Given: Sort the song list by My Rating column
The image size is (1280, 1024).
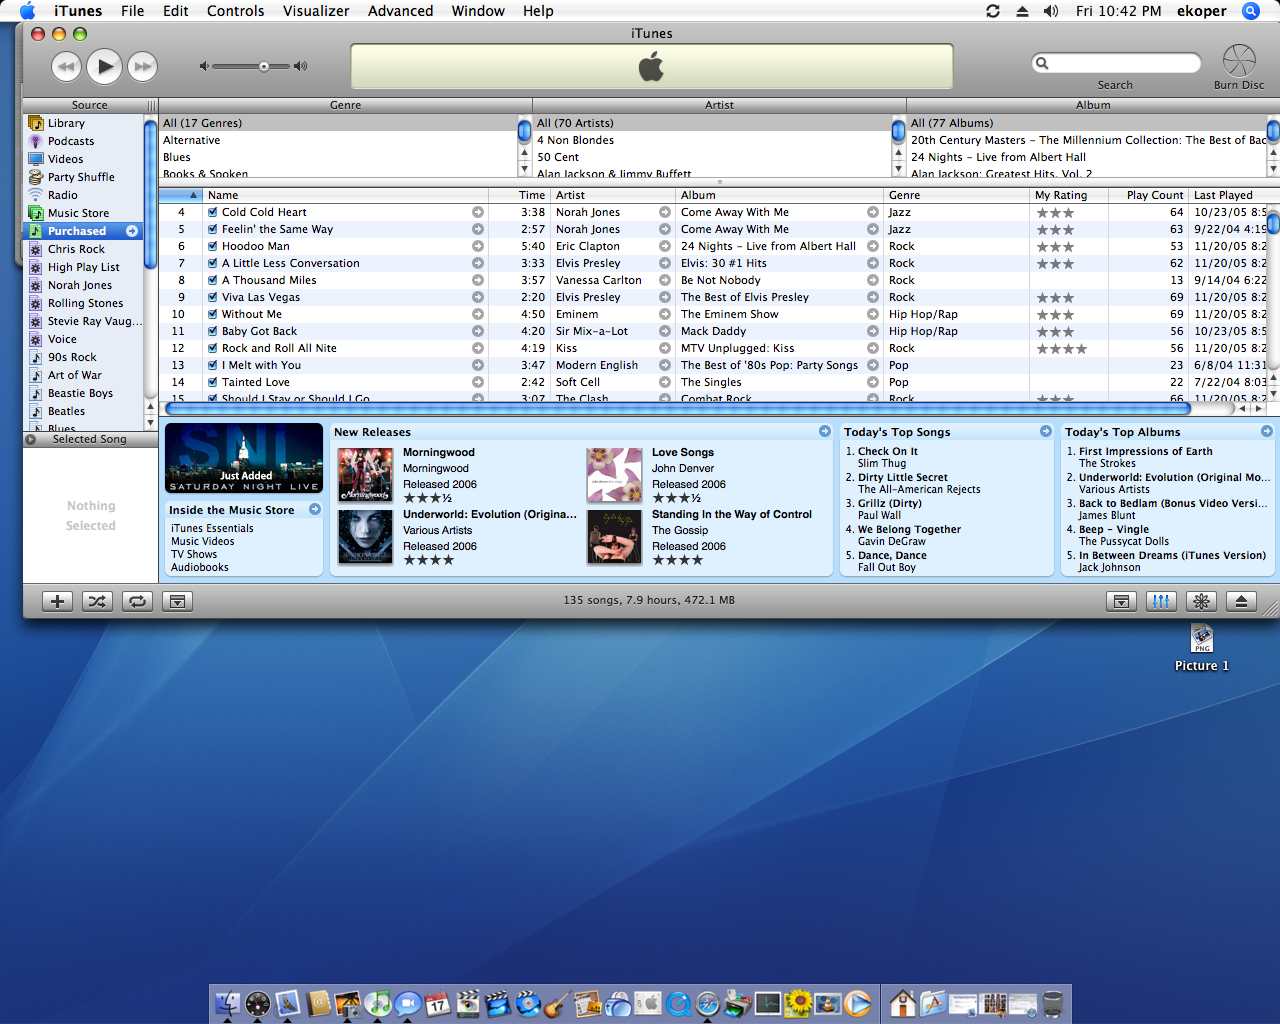Looking at the screenshot, I should coord(1069,195).
